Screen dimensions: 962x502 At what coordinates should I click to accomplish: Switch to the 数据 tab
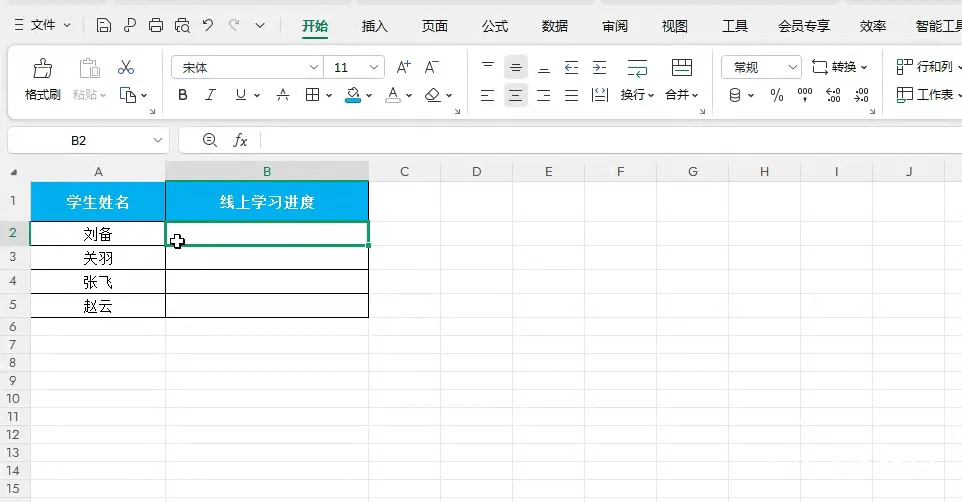point(555,26)
